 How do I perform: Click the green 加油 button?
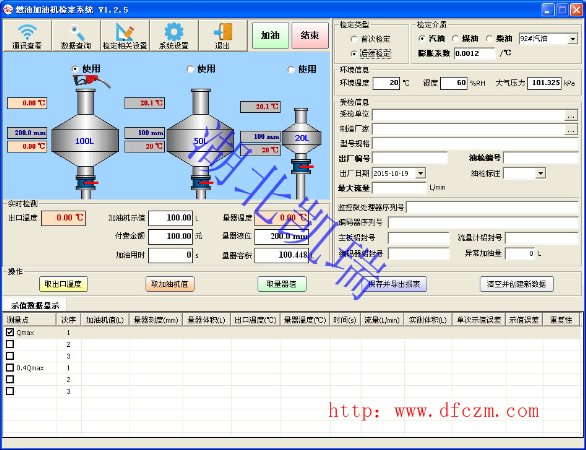(x=270, y=36)
